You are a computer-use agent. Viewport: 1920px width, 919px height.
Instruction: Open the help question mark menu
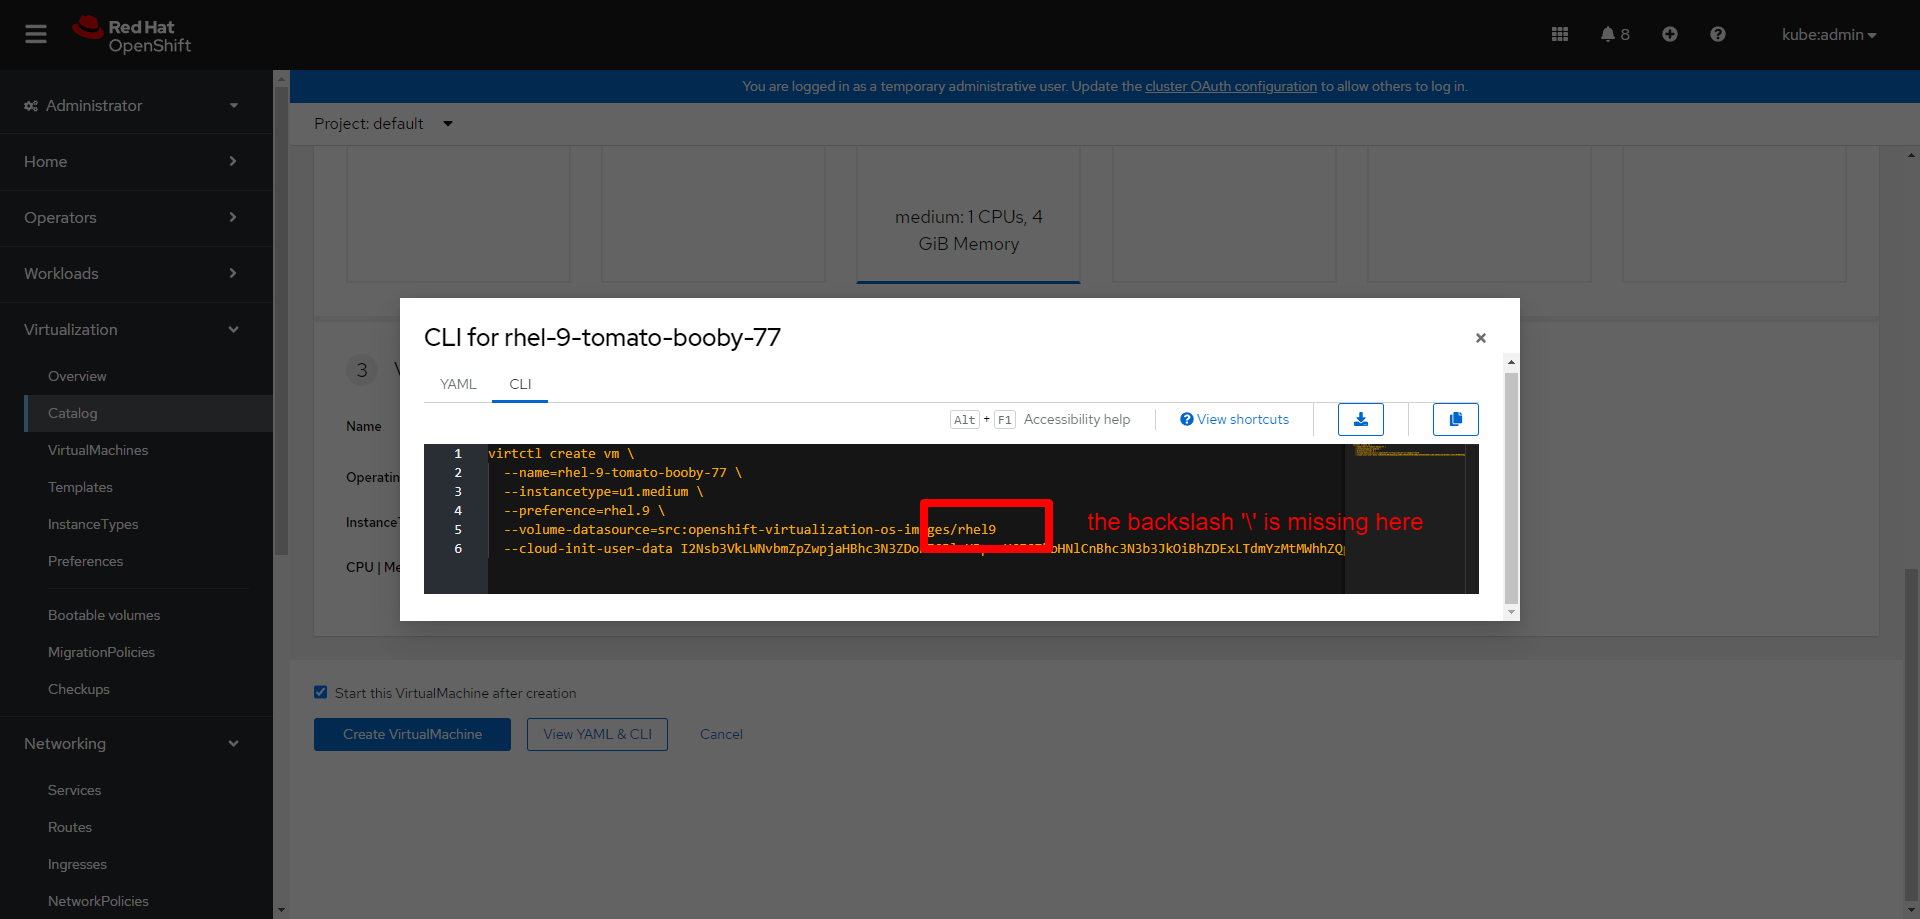1718,34
